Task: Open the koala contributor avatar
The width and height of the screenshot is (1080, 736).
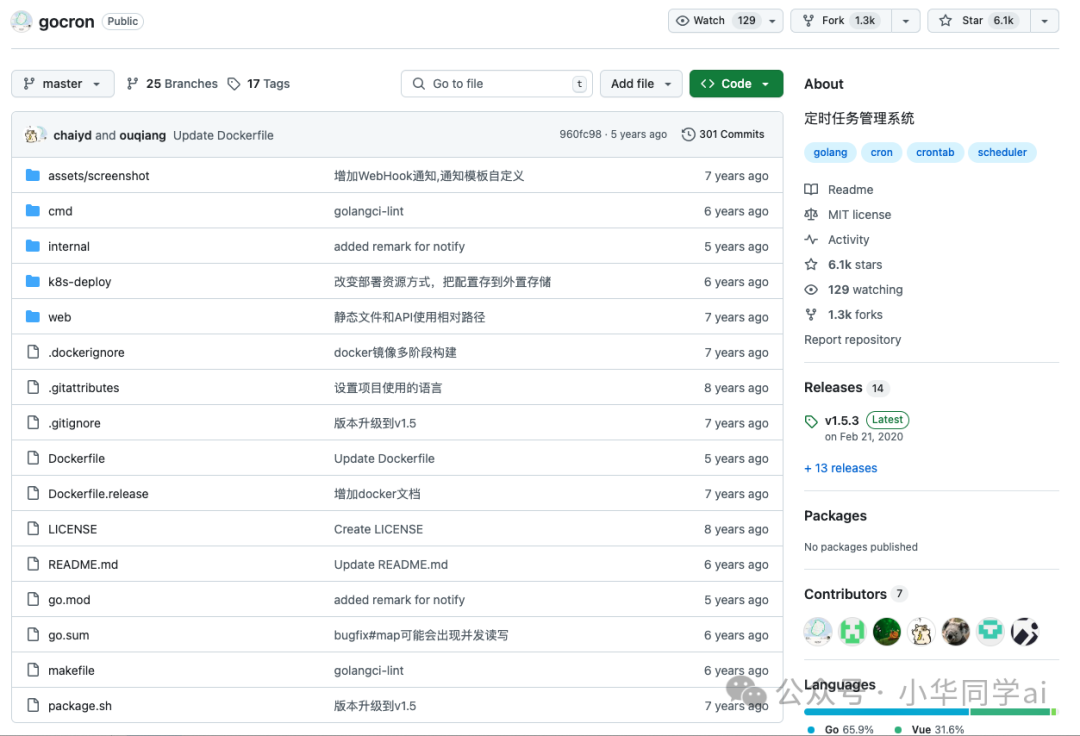Action: [955, 631]
